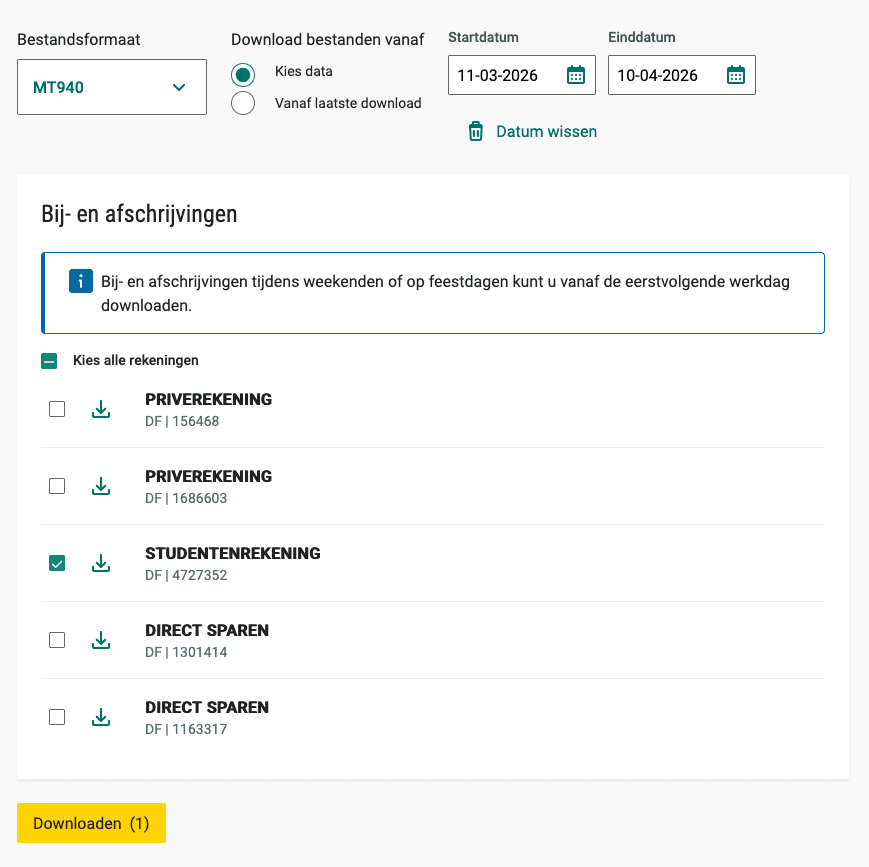
Task: Uncheck the Kies alle rekeningen checkbox
Action: point(49,360)
